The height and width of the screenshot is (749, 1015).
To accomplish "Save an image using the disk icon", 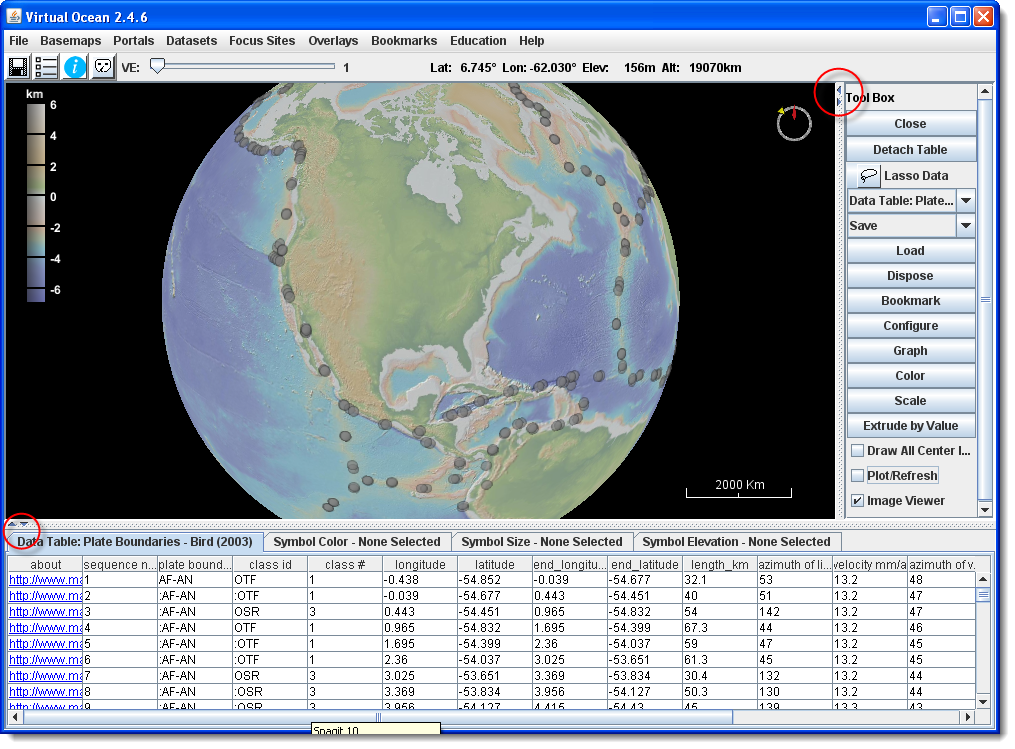I will pos(17,66).
